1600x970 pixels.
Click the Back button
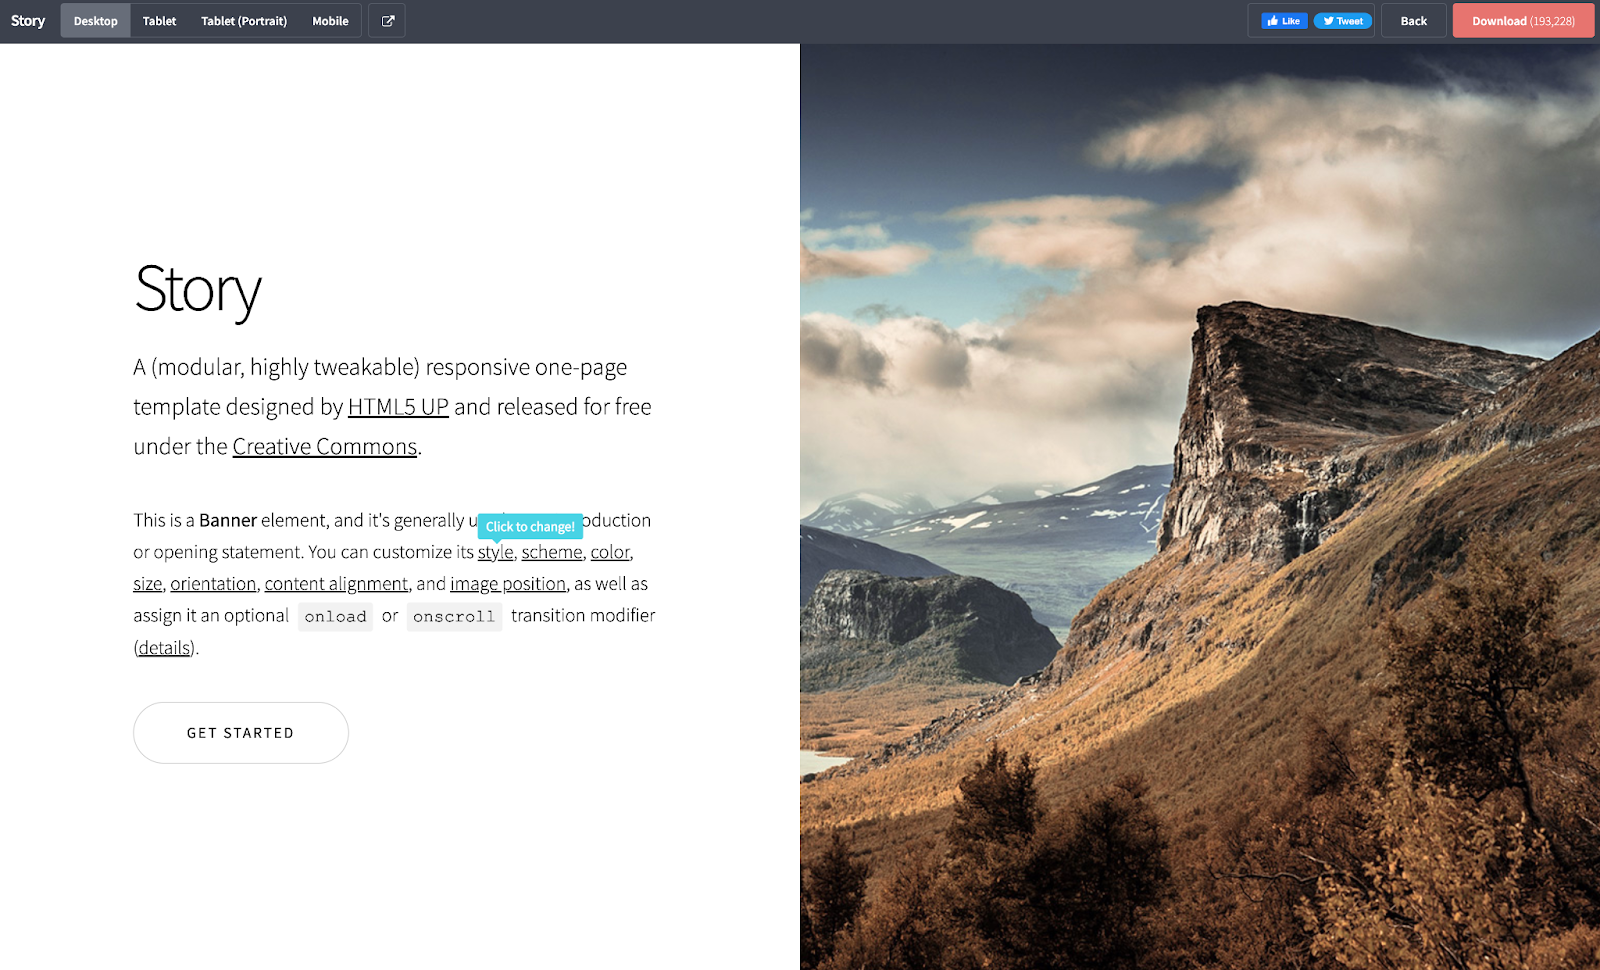point(1413,20)
